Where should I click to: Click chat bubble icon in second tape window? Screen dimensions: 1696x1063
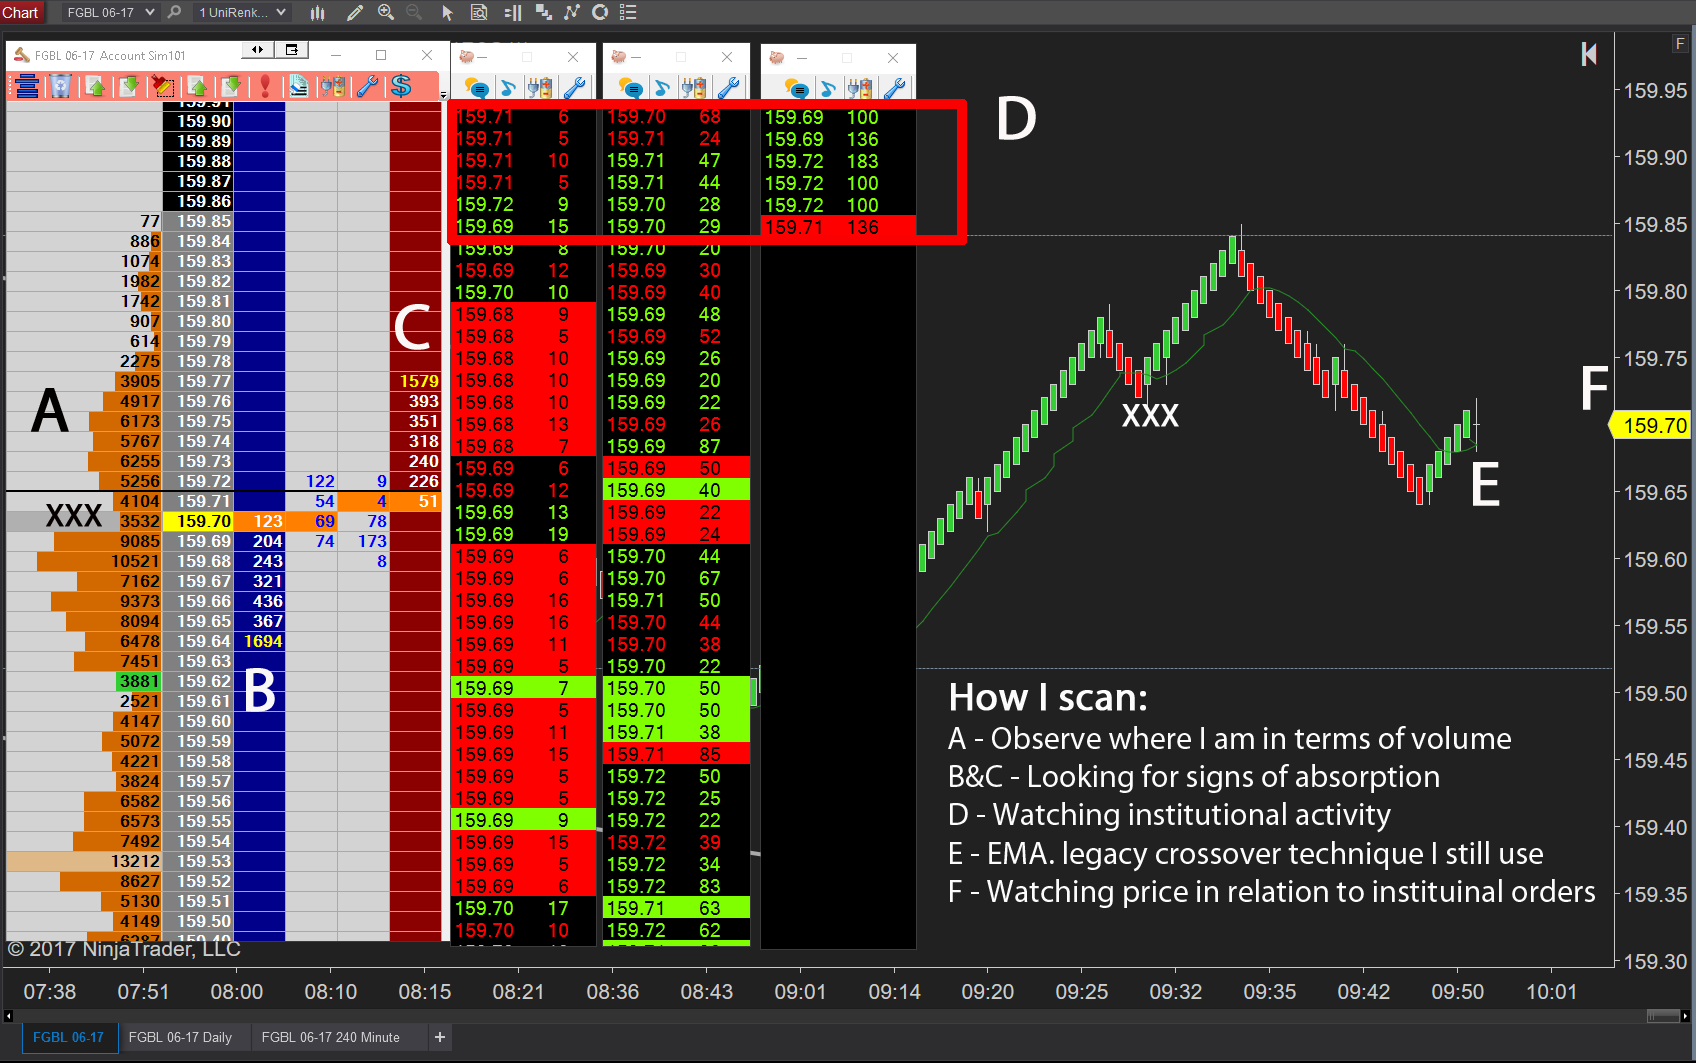pos(630,88)
